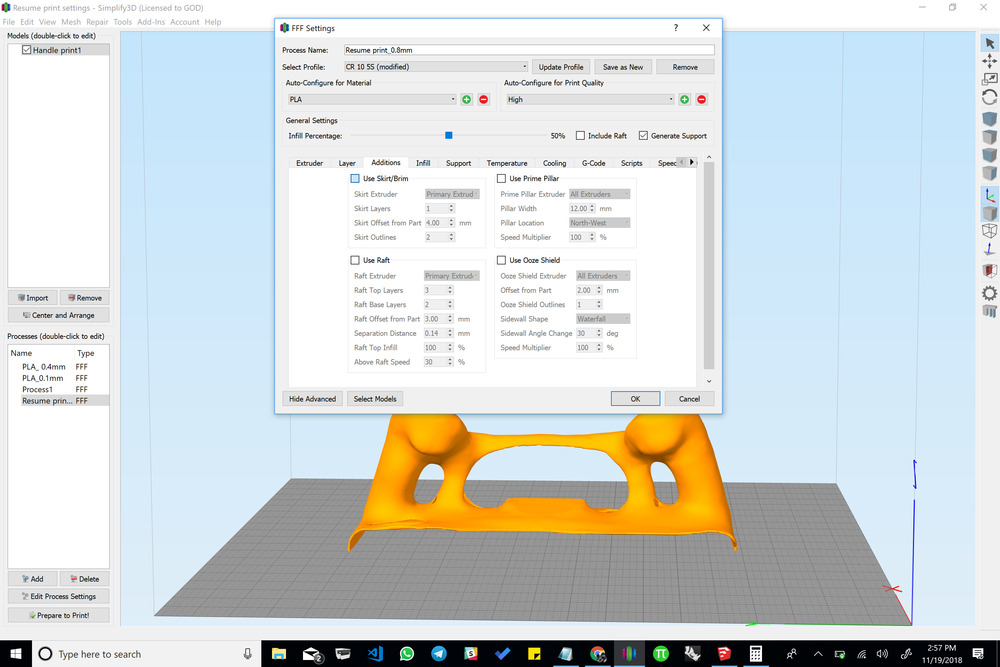Image resolution: width=1000 pixels, height=667 pixels.
Task: Open Sticky Notes taskbar icon
Action: [534, 654]
